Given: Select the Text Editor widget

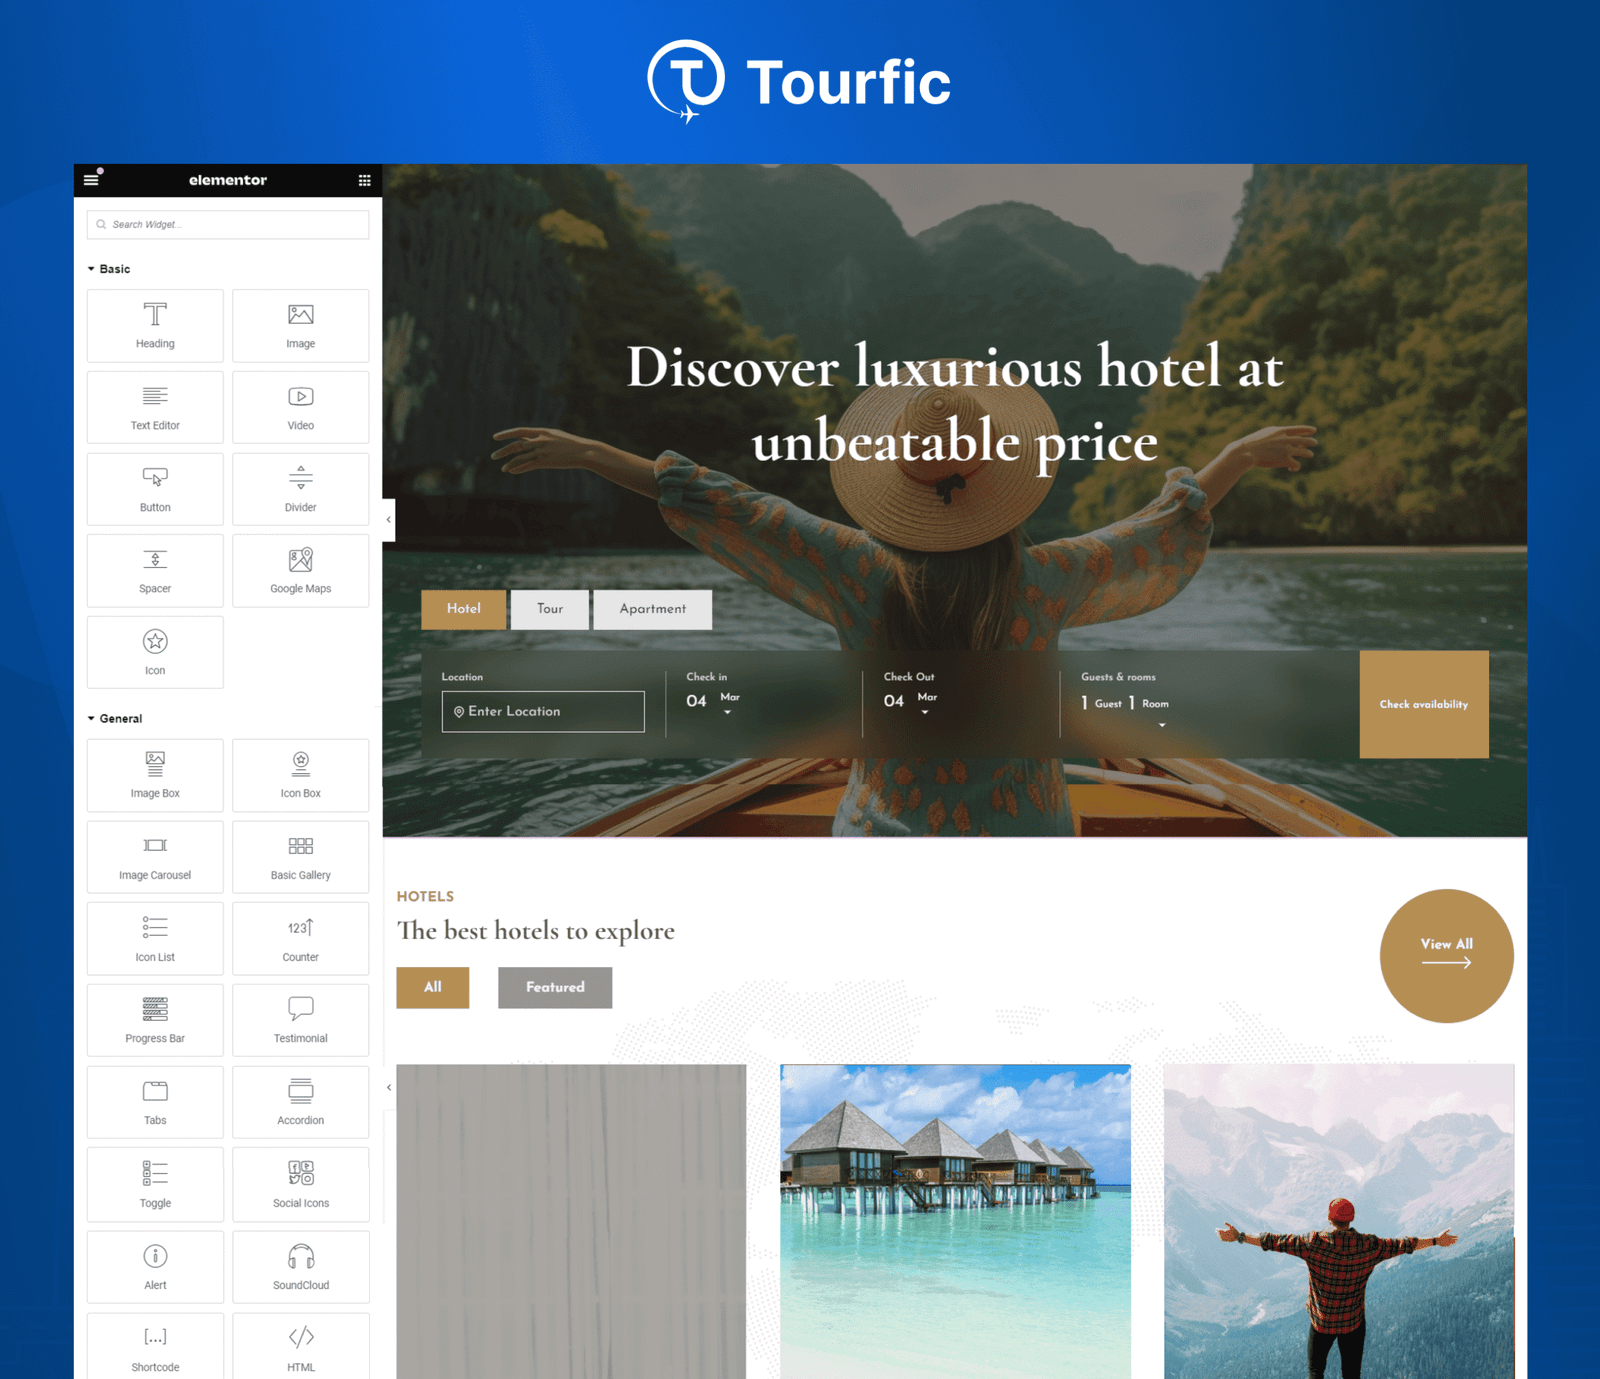Looking at the screenshot, I should click(155, 408).
